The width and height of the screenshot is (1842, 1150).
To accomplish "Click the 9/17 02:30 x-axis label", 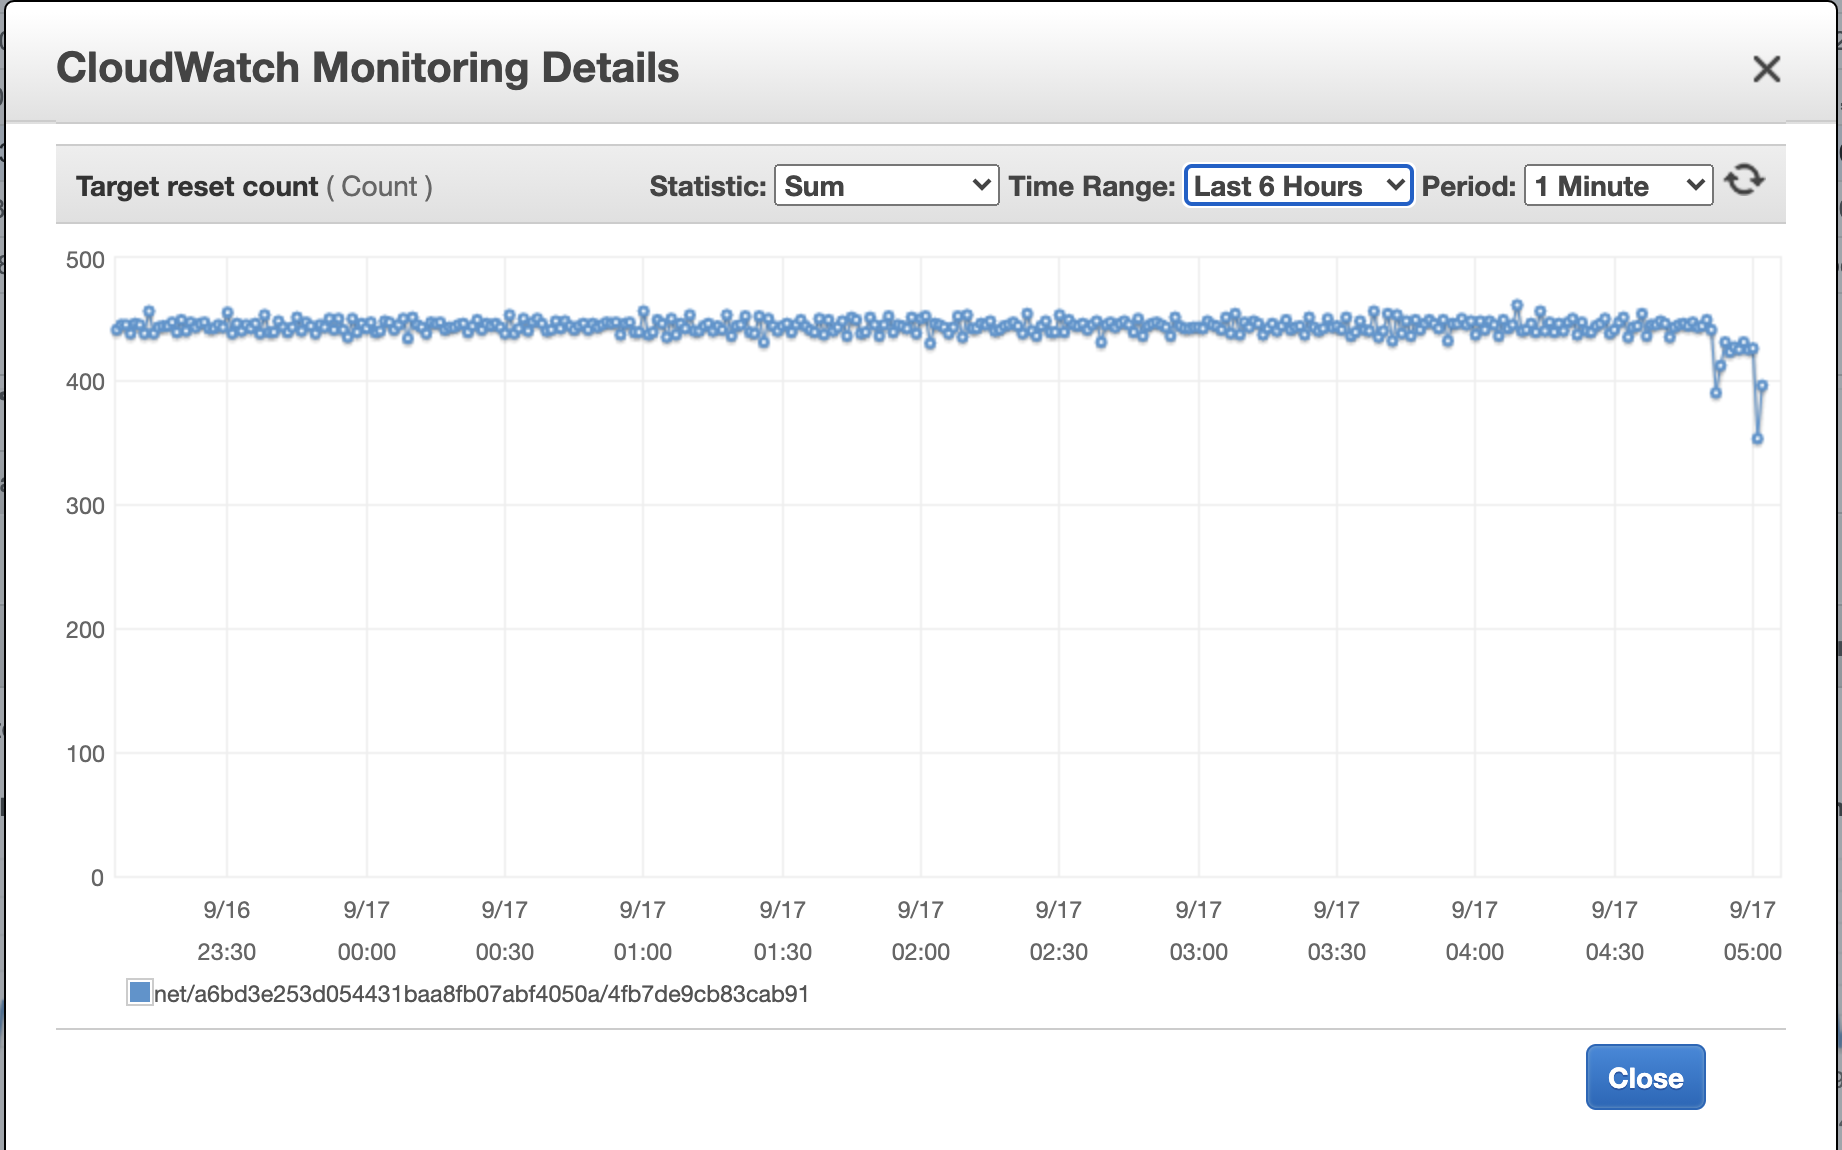I will point(1059,931).
